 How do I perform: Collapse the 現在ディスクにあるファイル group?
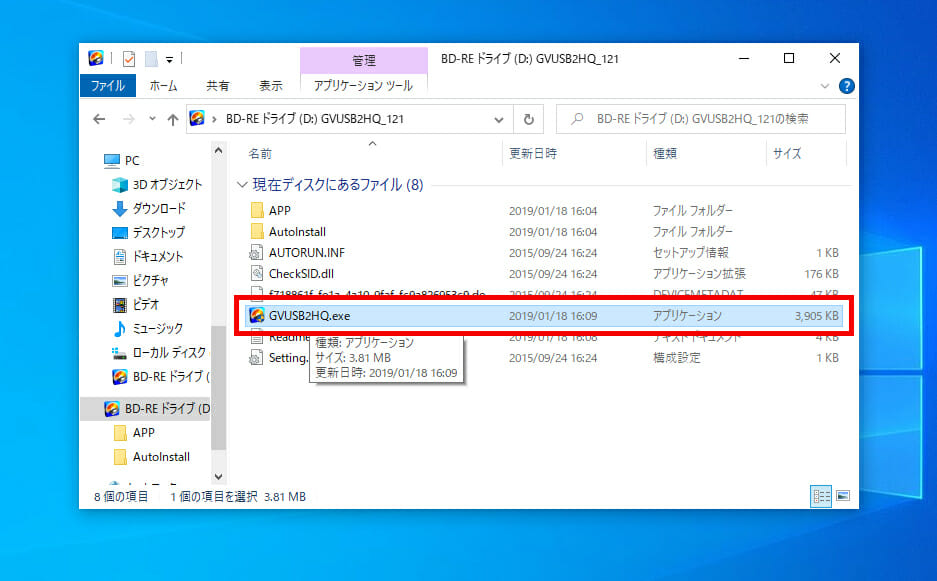tap(241, 185)
